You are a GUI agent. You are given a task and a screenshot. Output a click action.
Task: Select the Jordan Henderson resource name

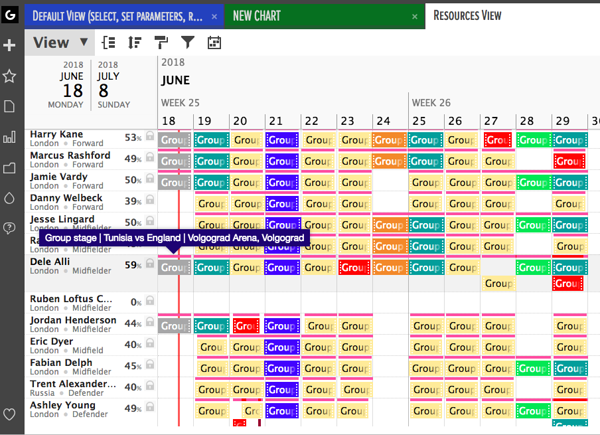[73, 320]
